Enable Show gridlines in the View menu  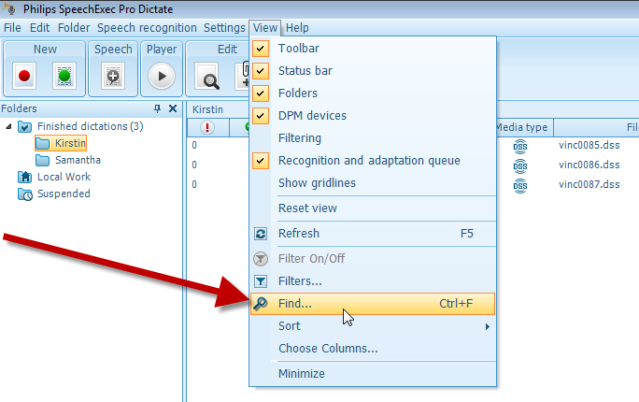point(317,183)
